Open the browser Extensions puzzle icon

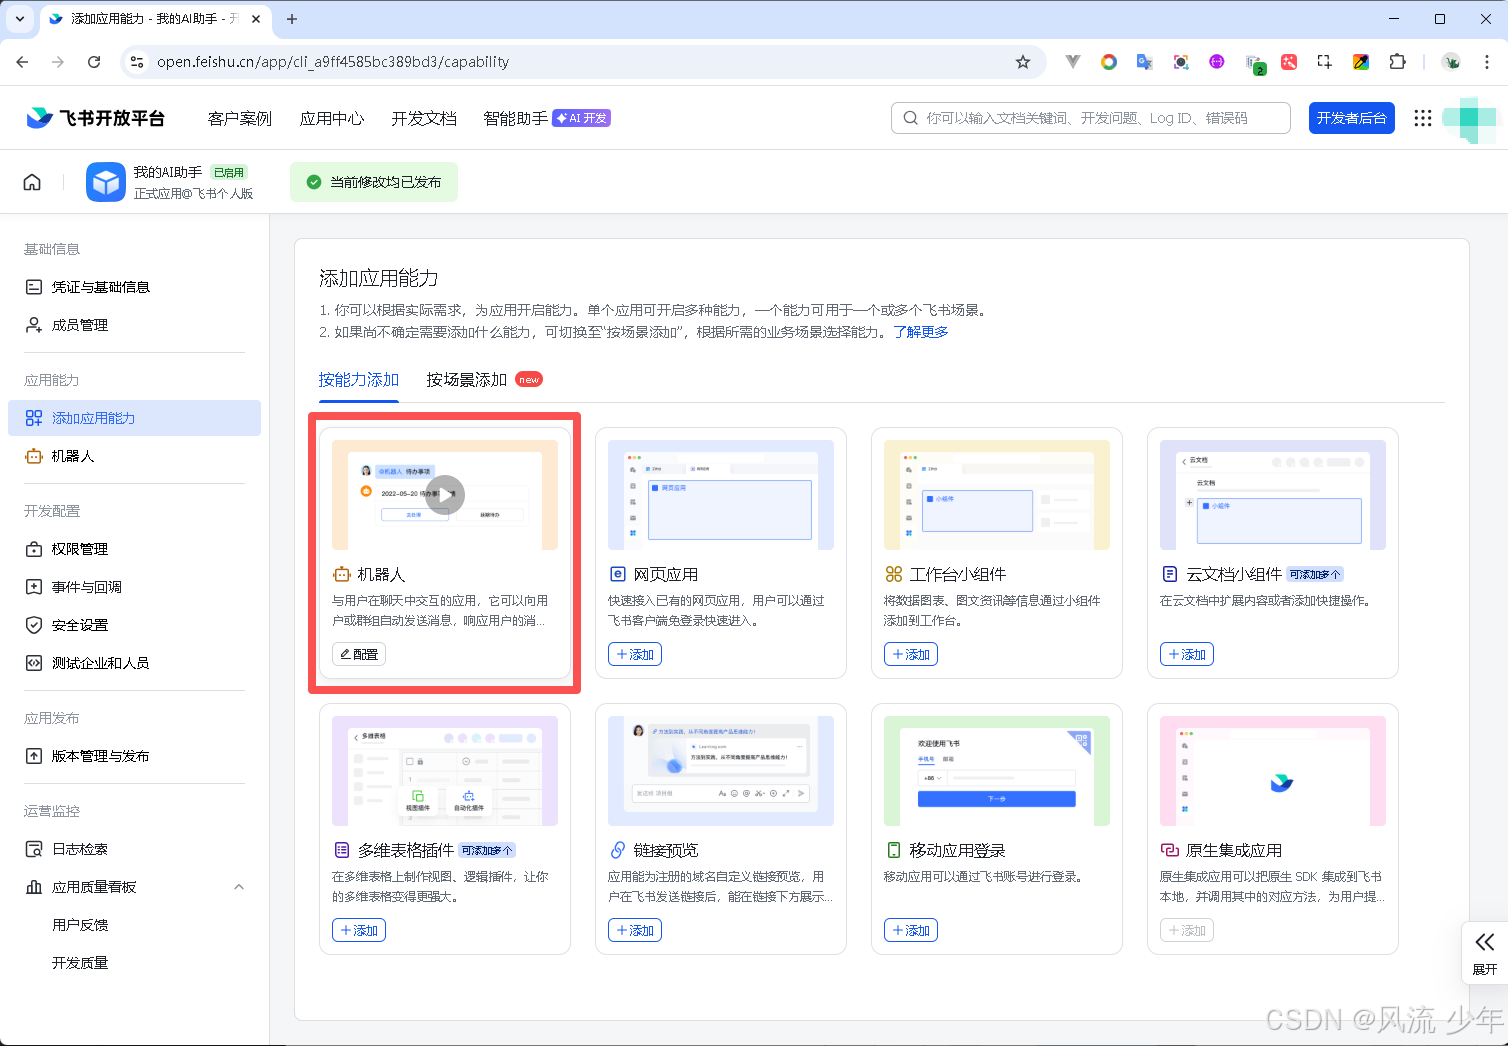[x=1397, y=62]
